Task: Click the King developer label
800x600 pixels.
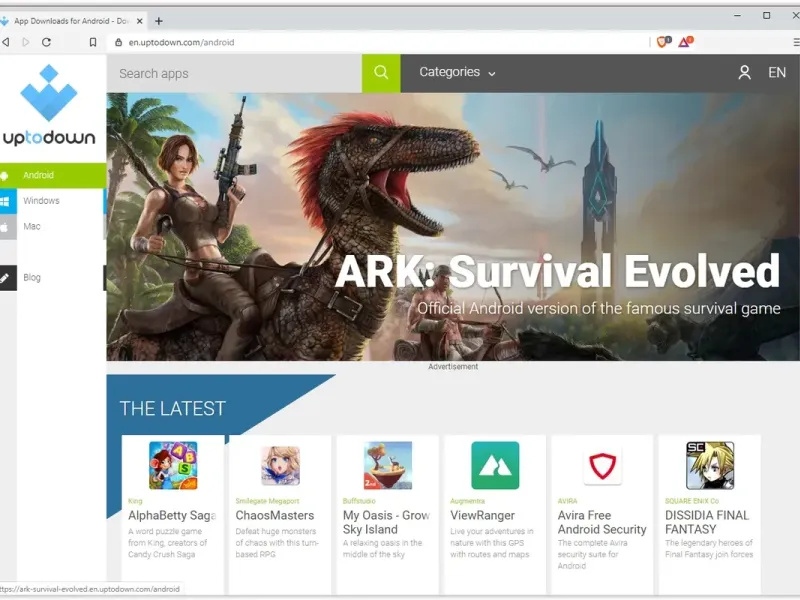Action: [135, 501]
